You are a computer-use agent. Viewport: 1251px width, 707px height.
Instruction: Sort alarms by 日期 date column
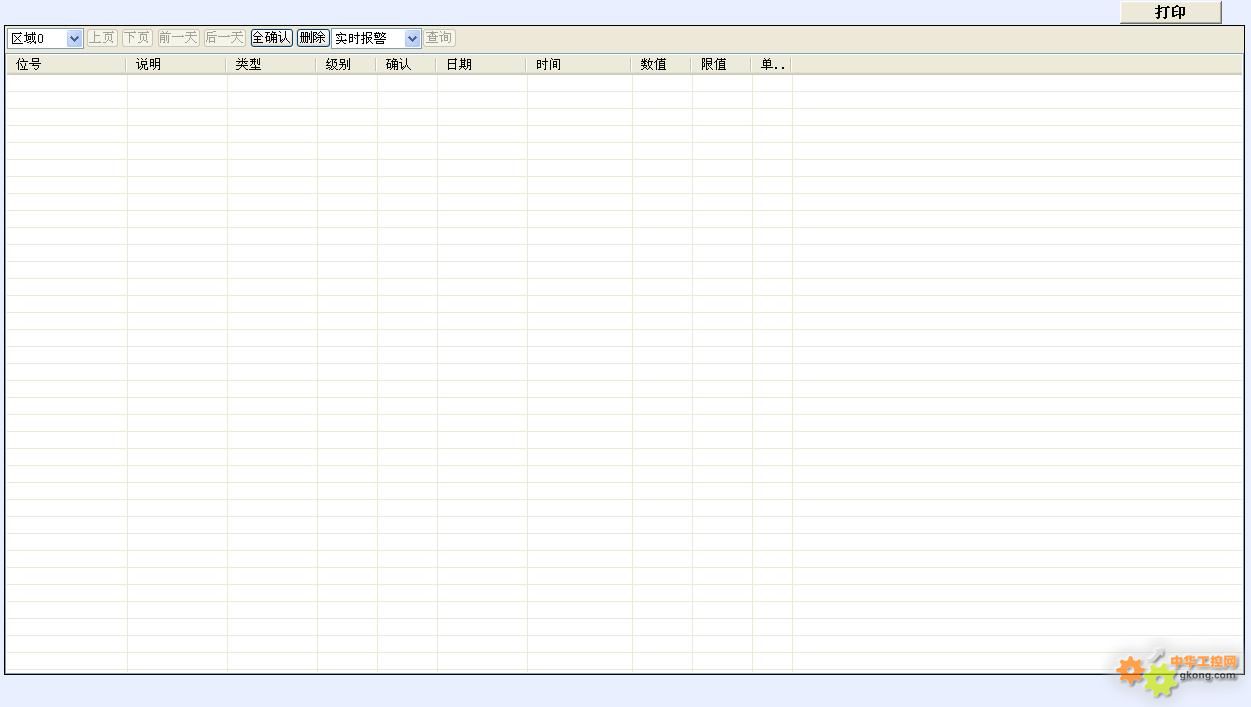481,64
